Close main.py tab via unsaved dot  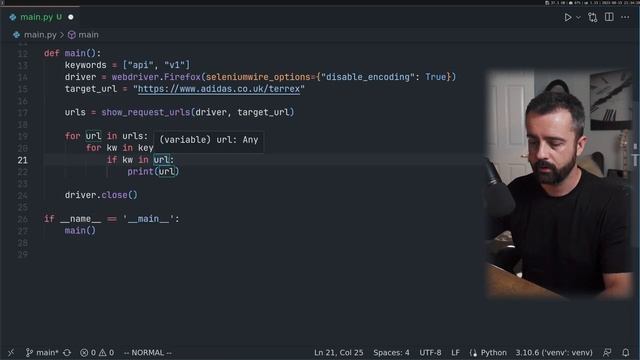(x=71, y=17)
